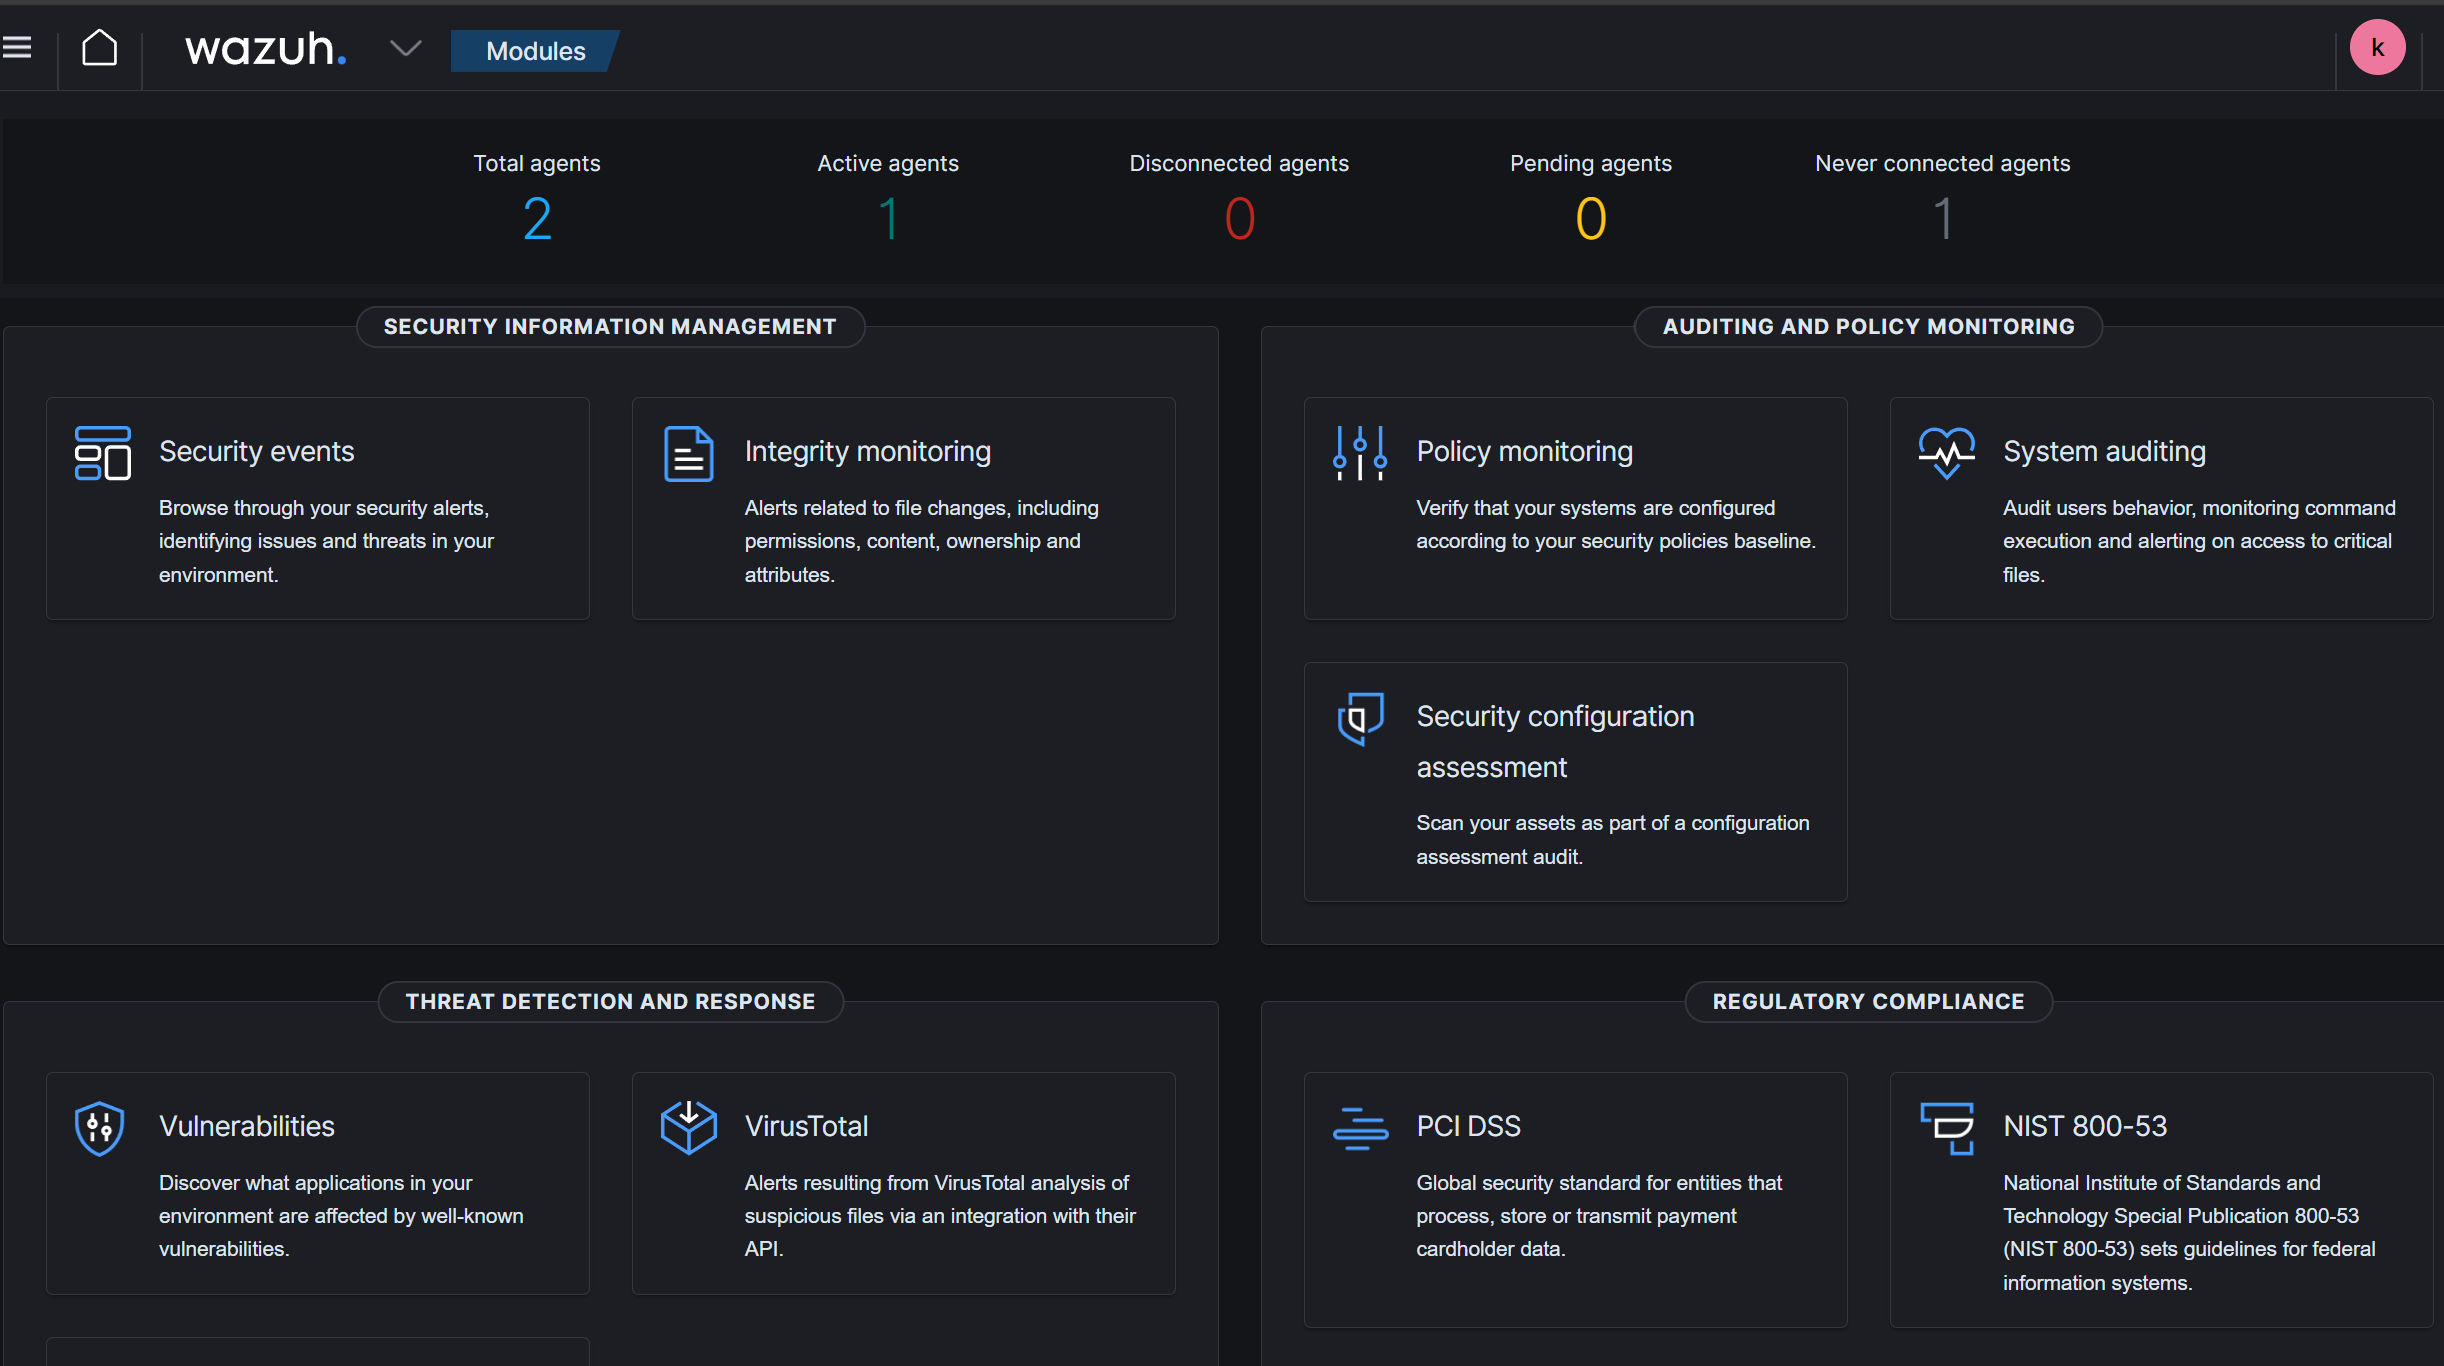
Task: Click the NIST 800-53 icon
Action: [x=1946, y=1128]
